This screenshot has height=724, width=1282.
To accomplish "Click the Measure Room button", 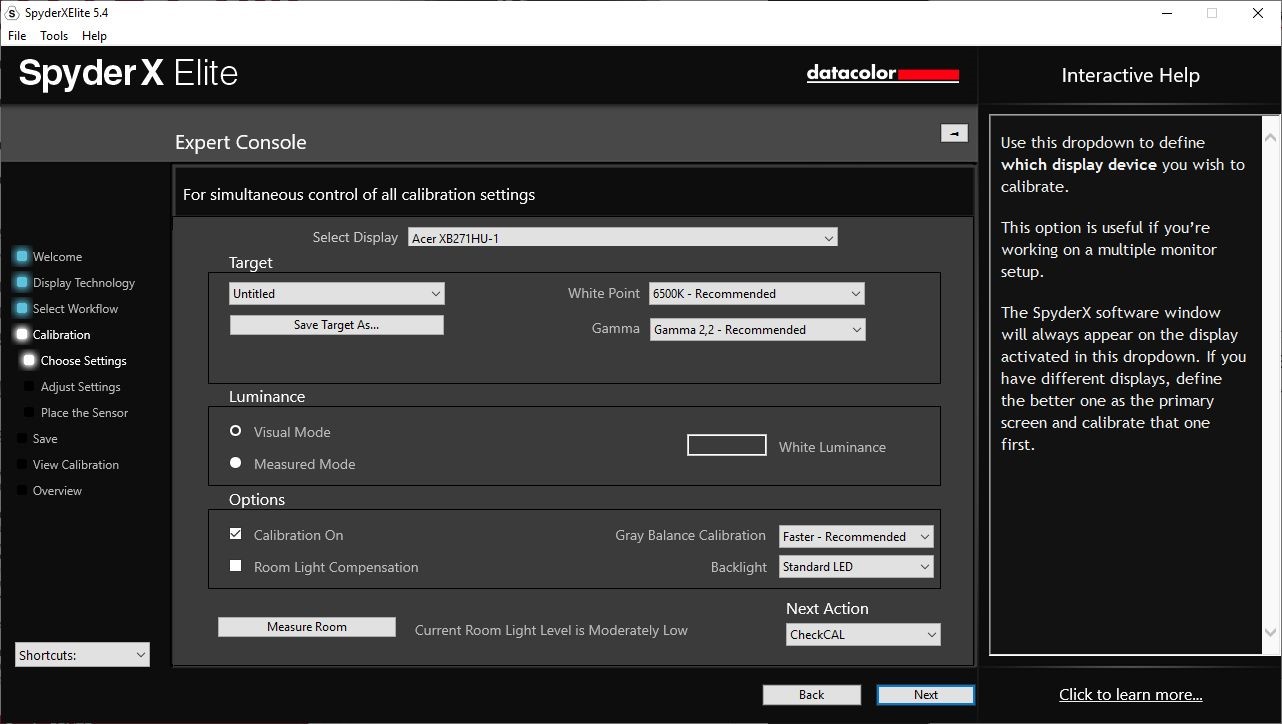I will click(307, 627).
